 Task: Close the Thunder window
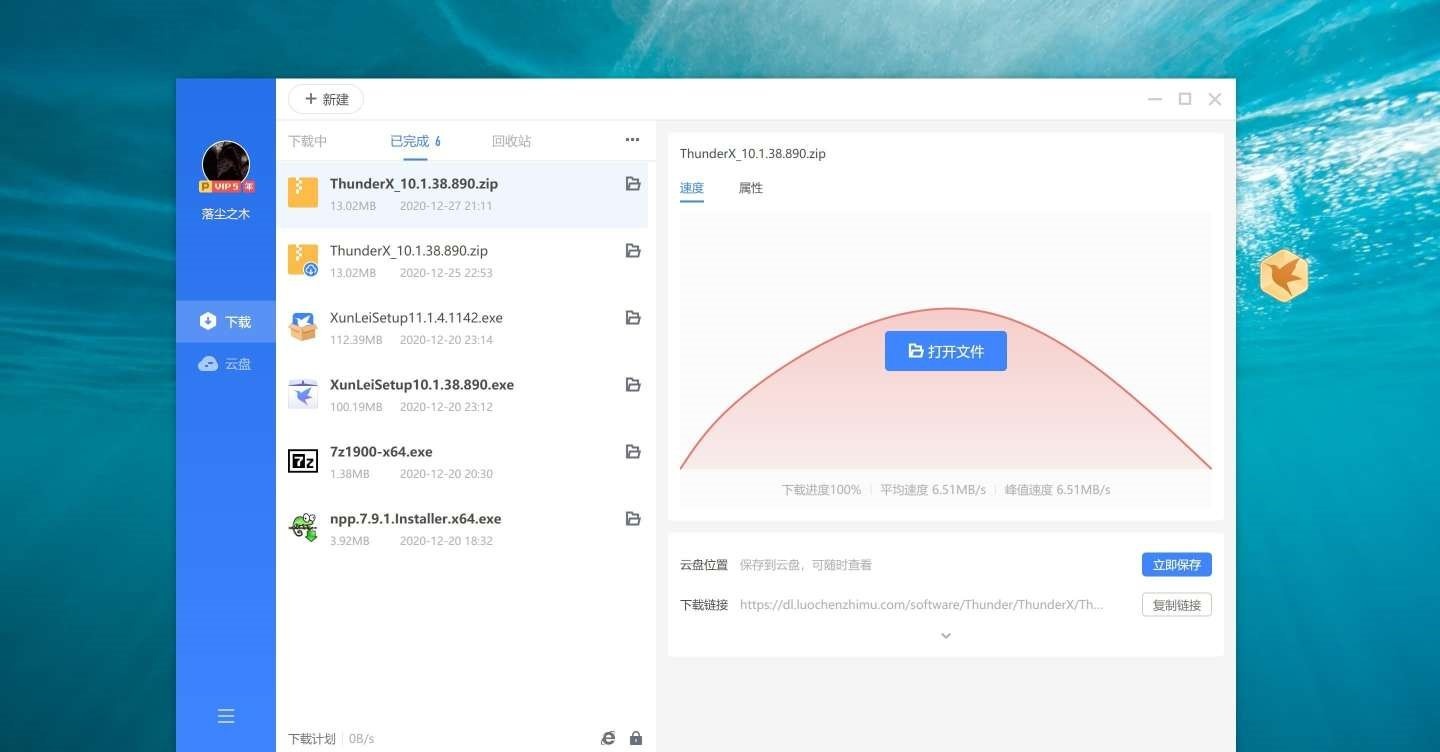click(1215, 99)
